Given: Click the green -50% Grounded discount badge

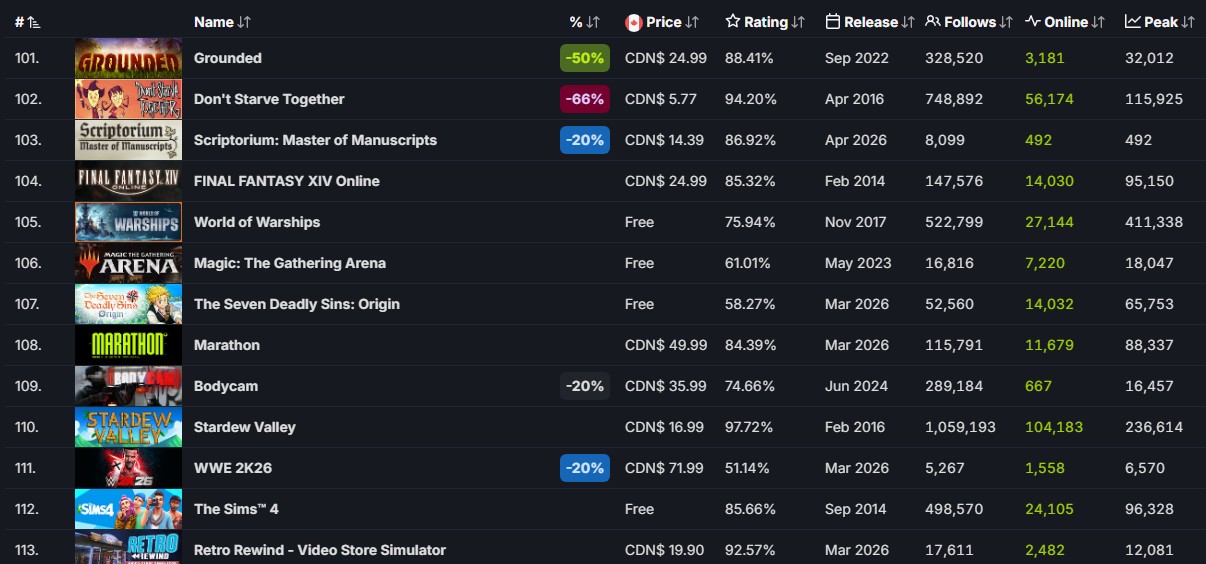Looking at the screenshot, I should [585, 58].
